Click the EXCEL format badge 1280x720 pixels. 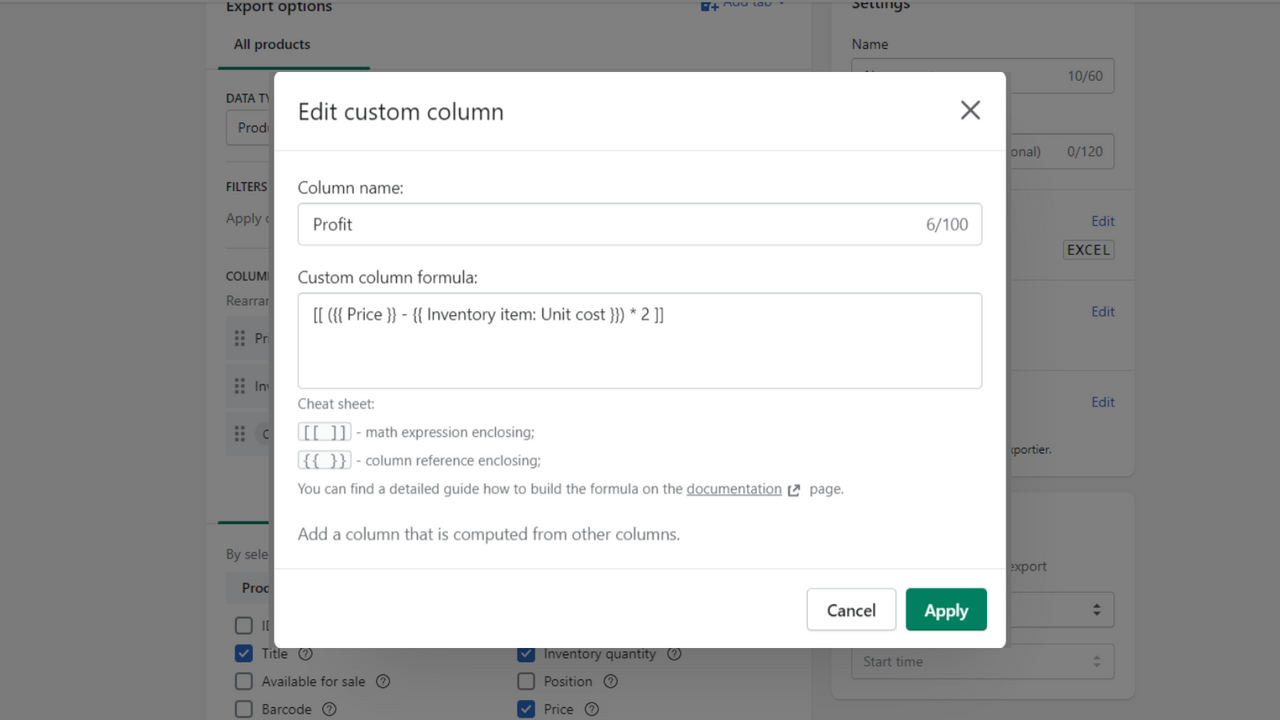point(1088,250)
